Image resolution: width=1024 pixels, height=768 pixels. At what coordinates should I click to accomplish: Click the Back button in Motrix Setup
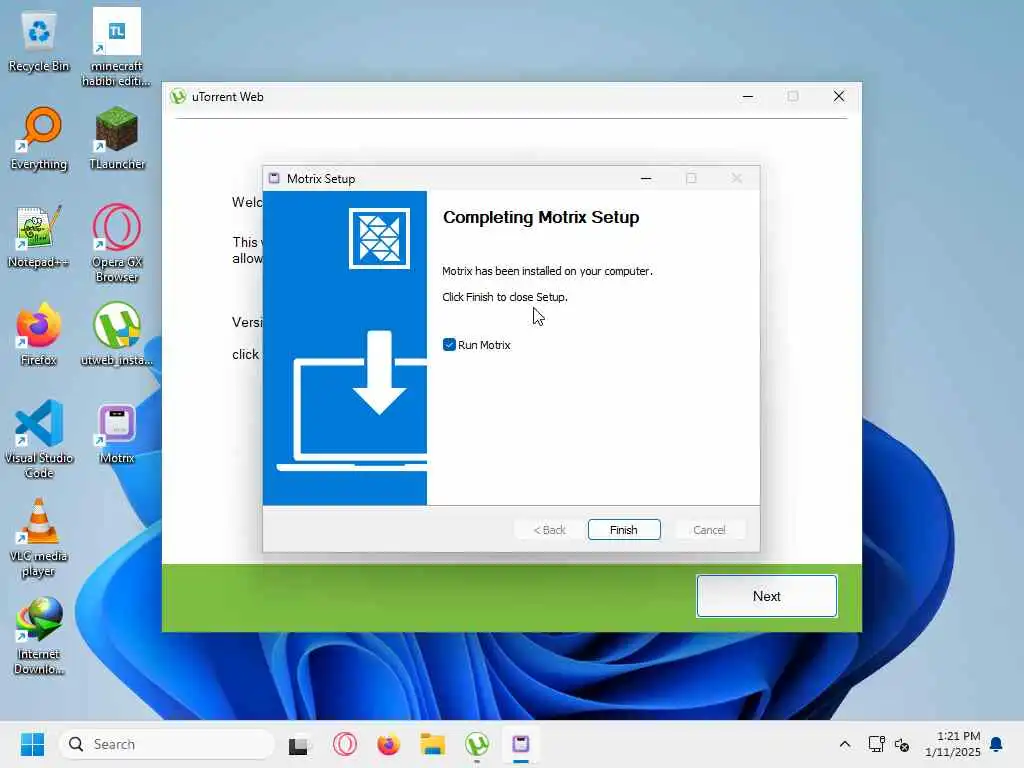[x=549, y=530]
